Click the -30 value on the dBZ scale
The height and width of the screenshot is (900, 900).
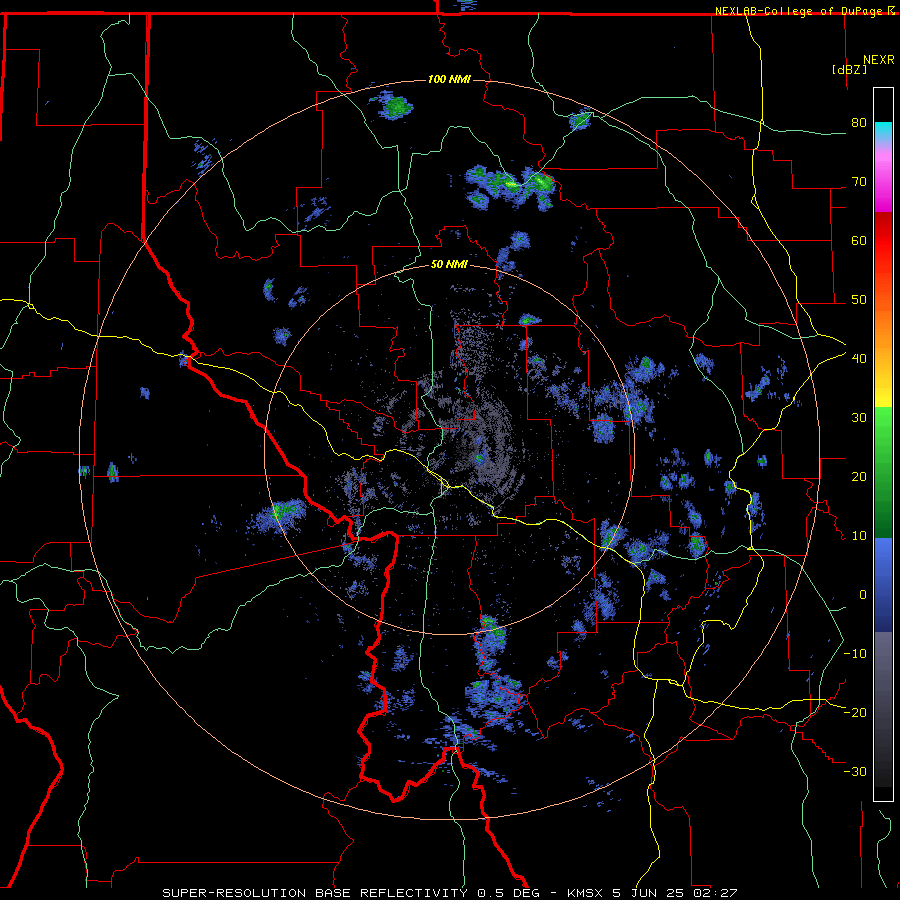(x=855, y=771)
